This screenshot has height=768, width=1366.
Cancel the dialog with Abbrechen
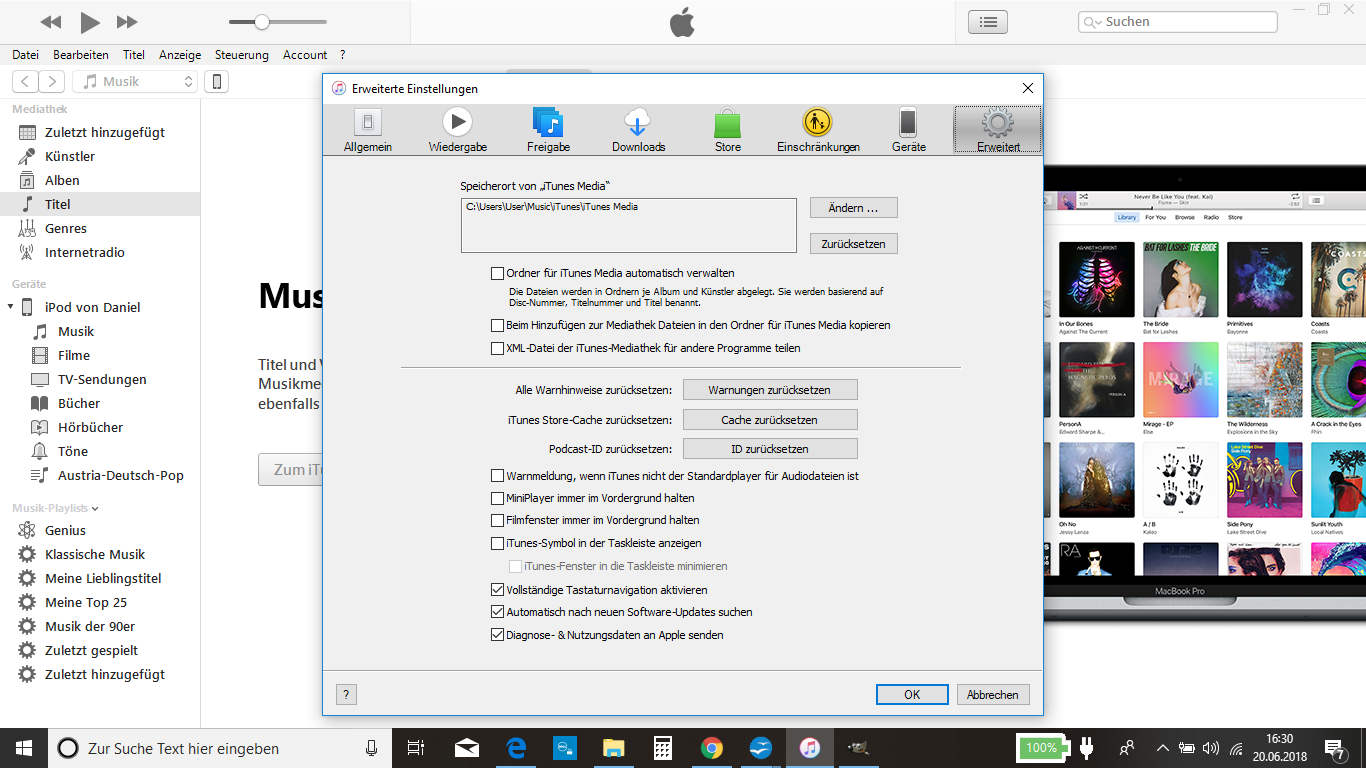pyautogui.click(x=993, y=694)
